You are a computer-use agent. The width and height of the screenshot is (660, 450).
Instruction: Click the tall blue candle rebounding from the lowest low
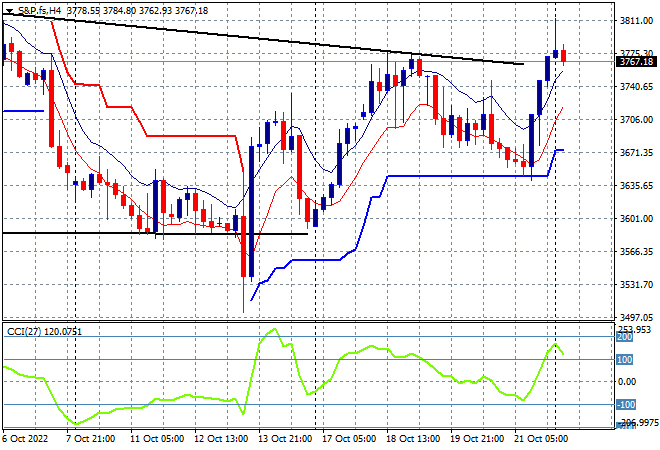click(252, 211)
